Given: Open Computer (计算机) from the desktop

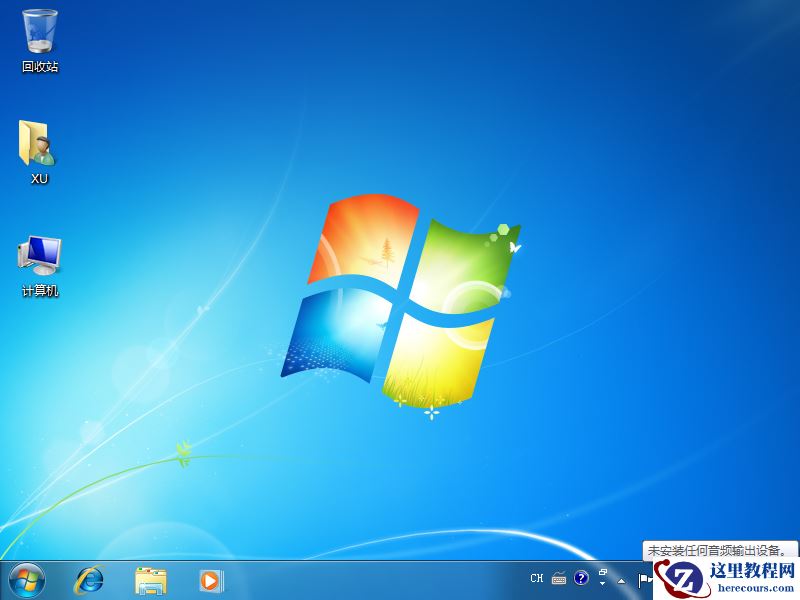Looking at the screenshot, I should pos(36,255).
